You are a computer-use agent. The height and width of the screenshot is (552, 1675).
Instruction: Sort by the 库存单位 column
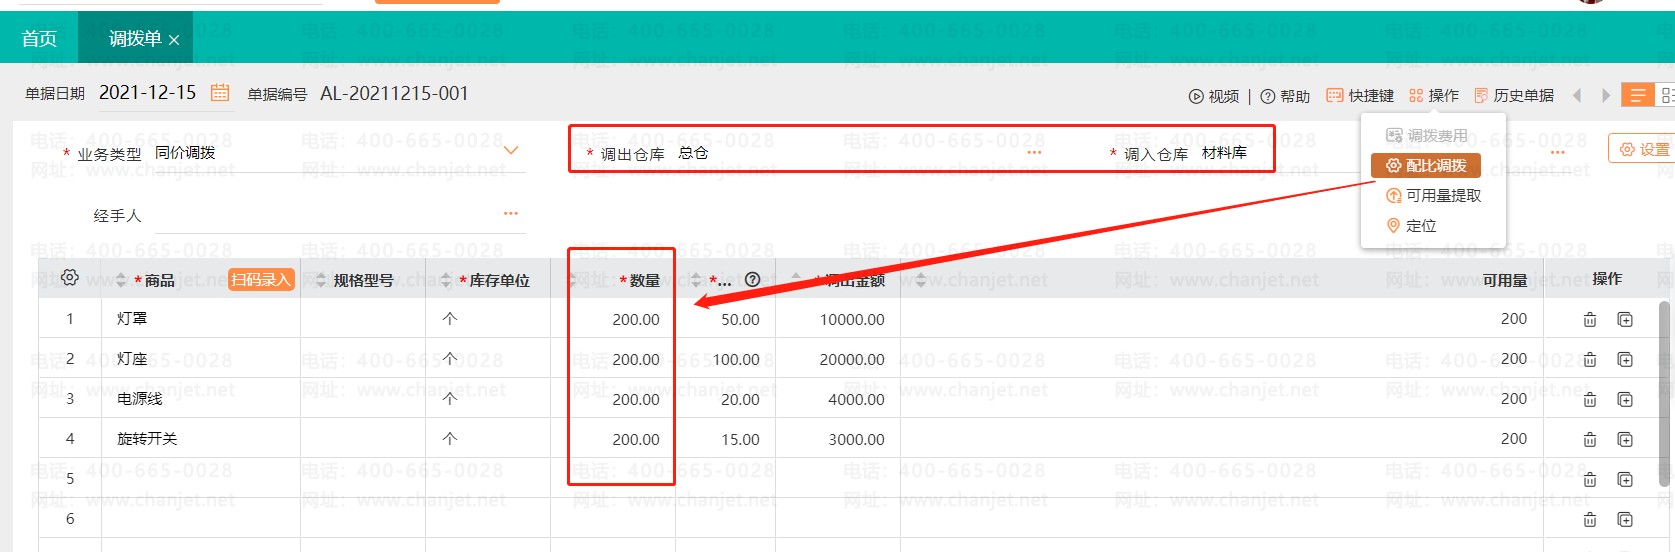pos(446,280)
